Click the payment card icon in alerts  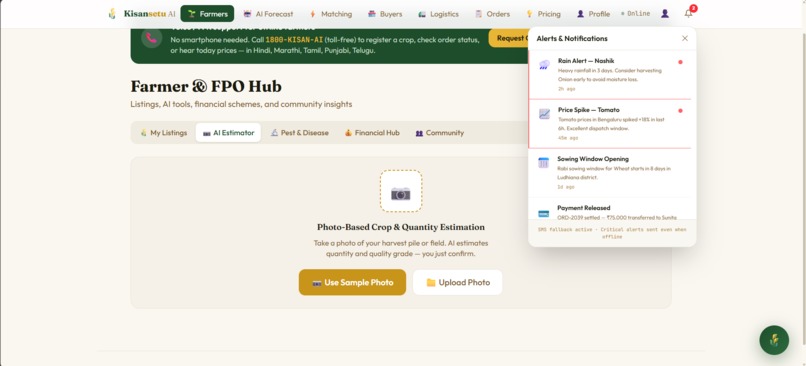tap(543, 213)
